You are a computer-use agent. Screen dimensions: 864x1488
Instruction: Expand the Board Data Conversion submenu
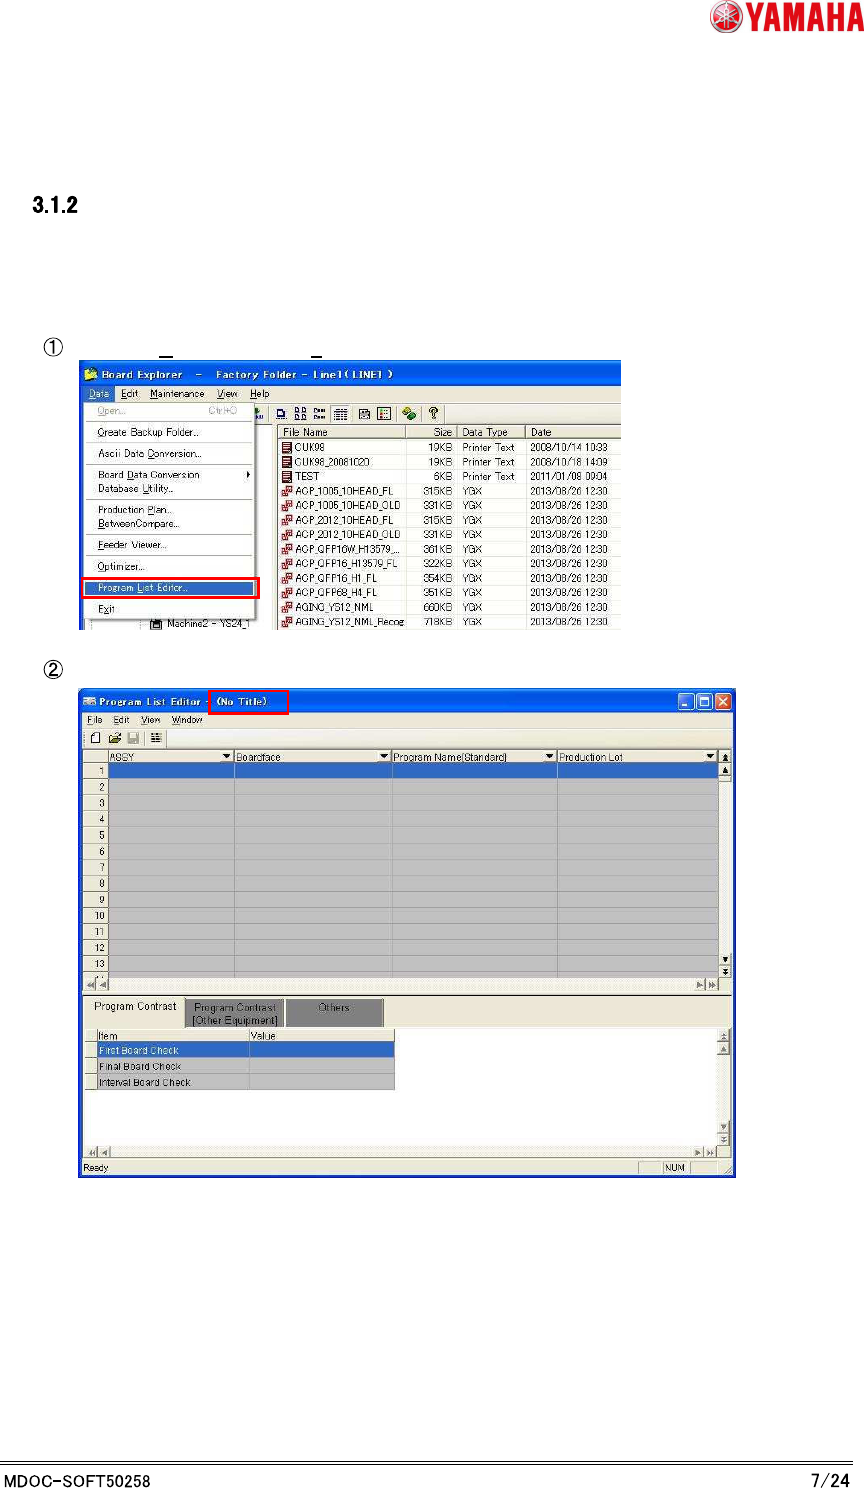point(169,475)
